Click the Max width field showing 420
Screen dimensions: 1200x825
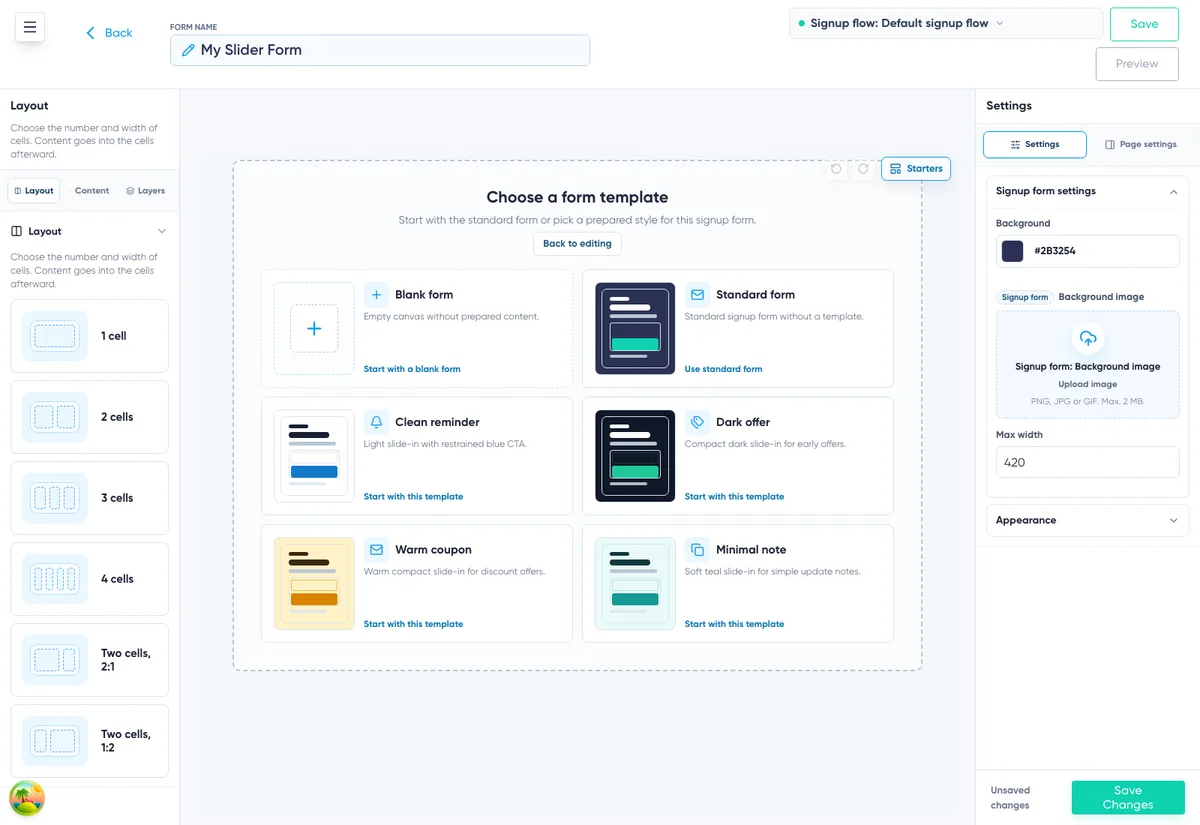click(x=1088, y=462)
